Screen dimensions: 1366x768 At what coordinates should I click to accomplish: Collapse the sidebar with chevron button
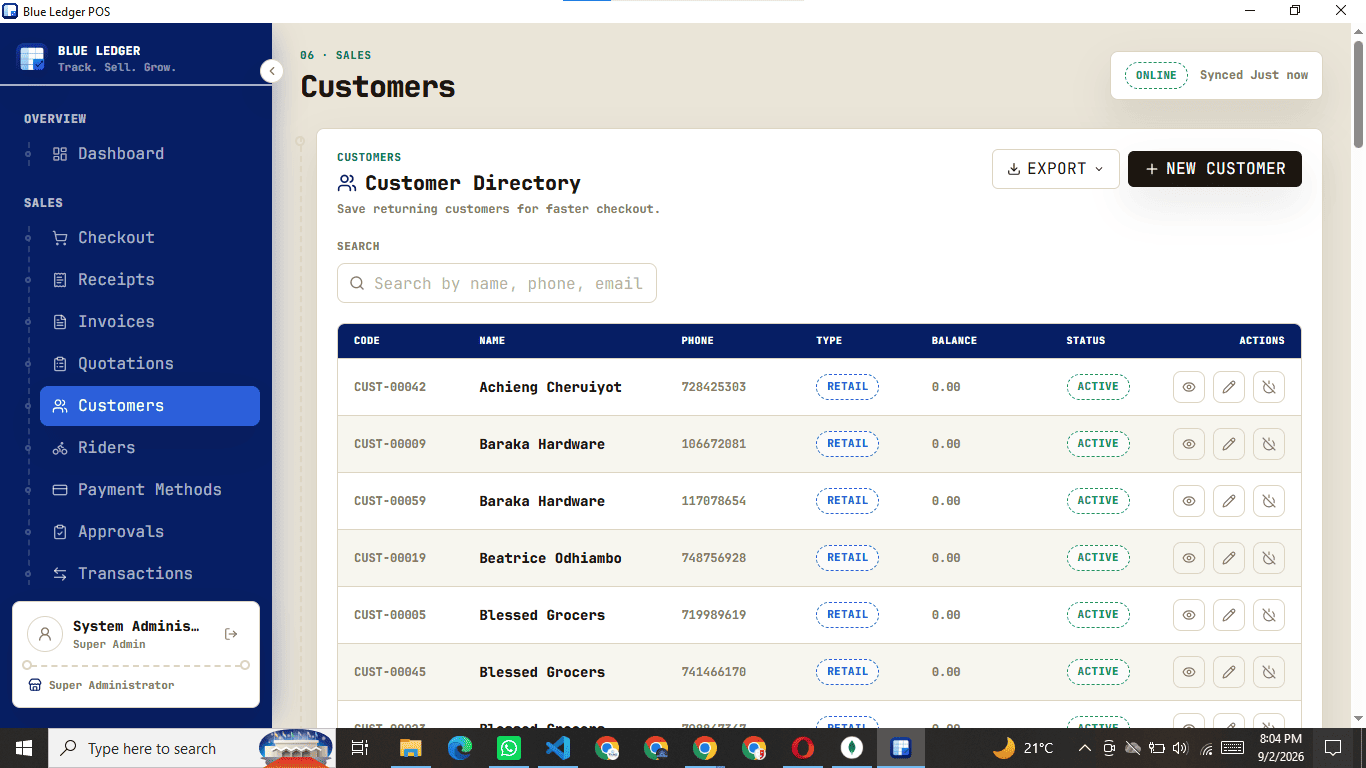pyautogui.click(x=272, y=71)
